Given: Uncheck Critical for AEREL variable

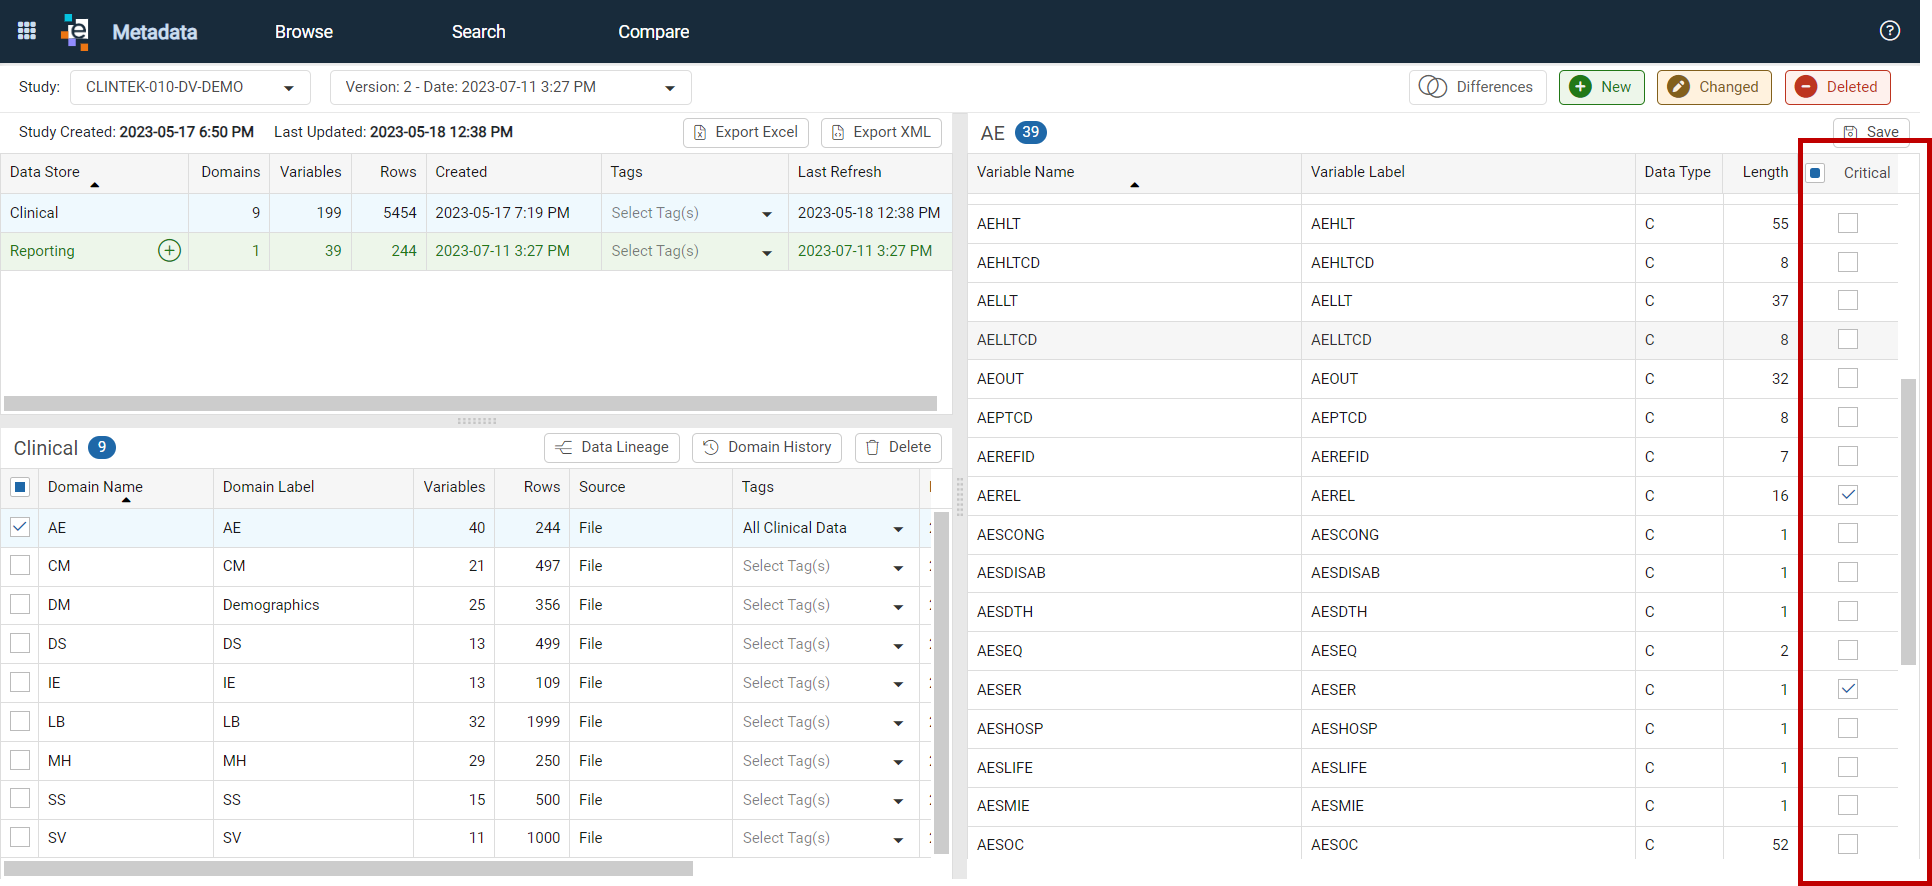Looking at the screenshot, I should pyautogui.click(x=1848, y=495).
